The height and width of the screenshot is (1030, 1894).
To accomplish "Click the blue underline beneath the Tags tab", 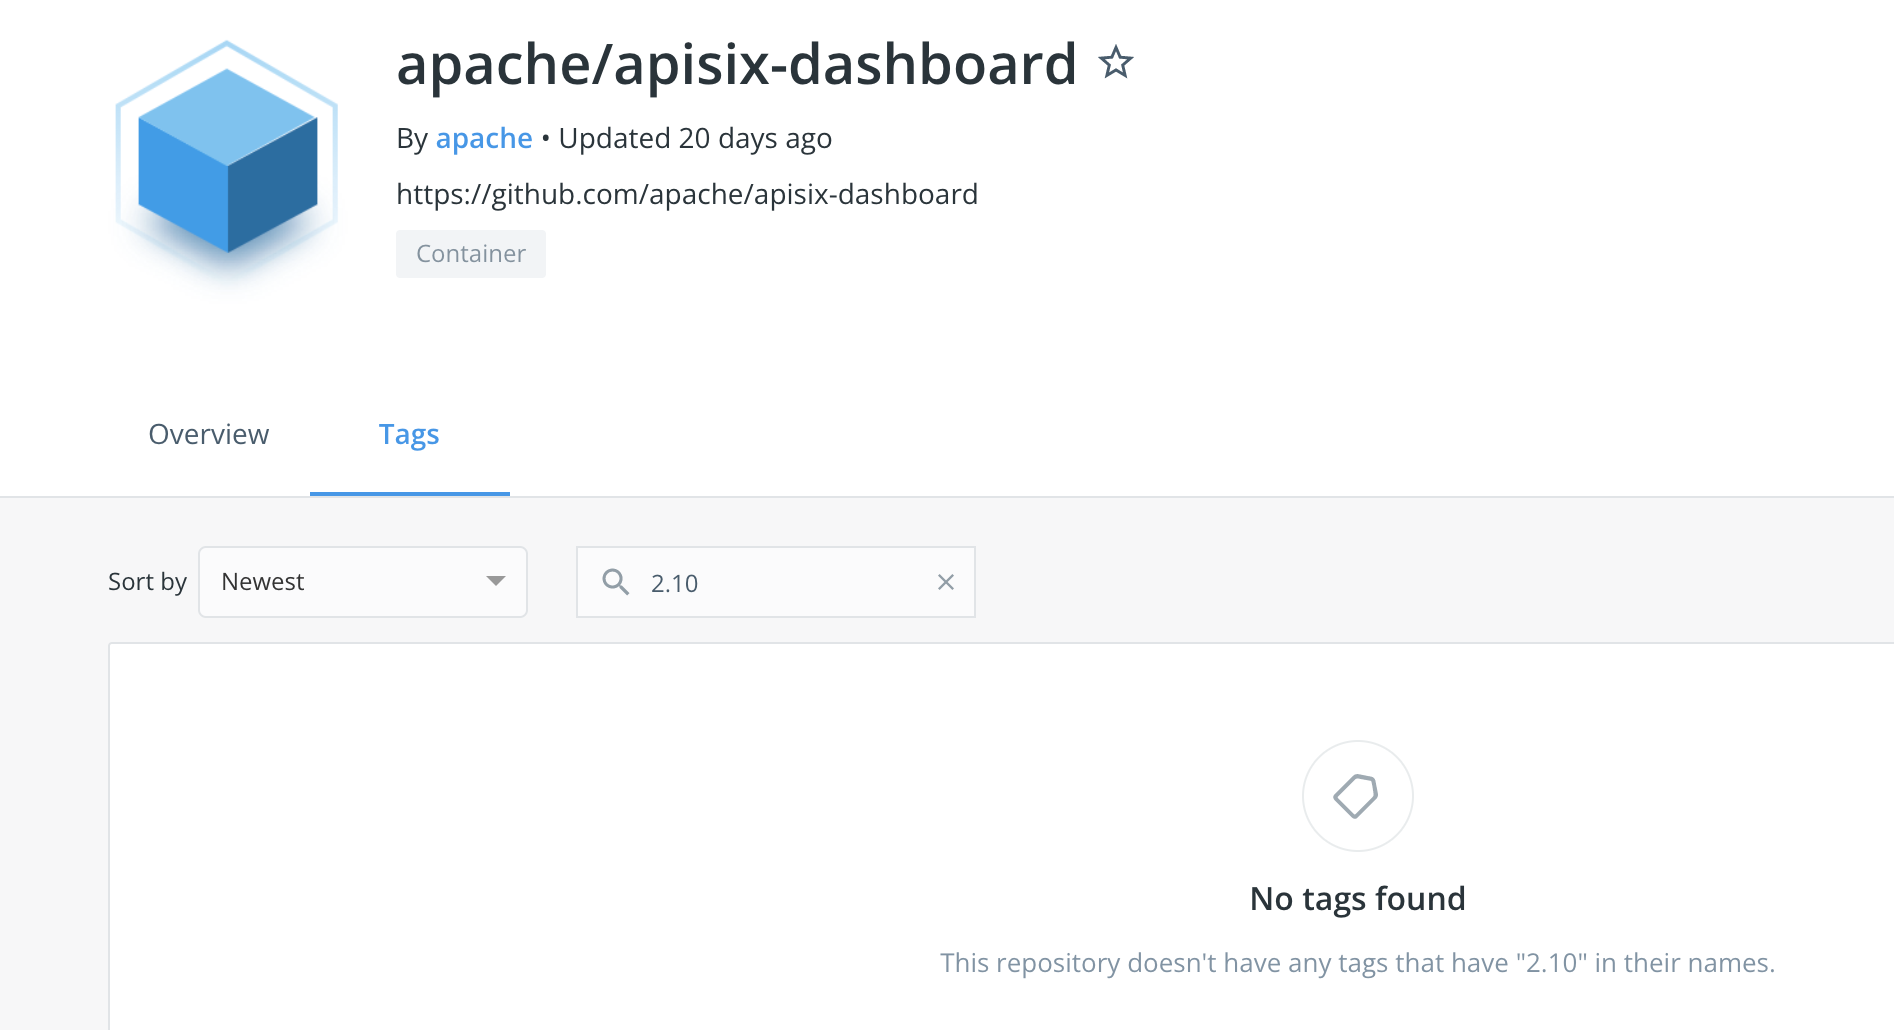I will [x=410, y=493].
